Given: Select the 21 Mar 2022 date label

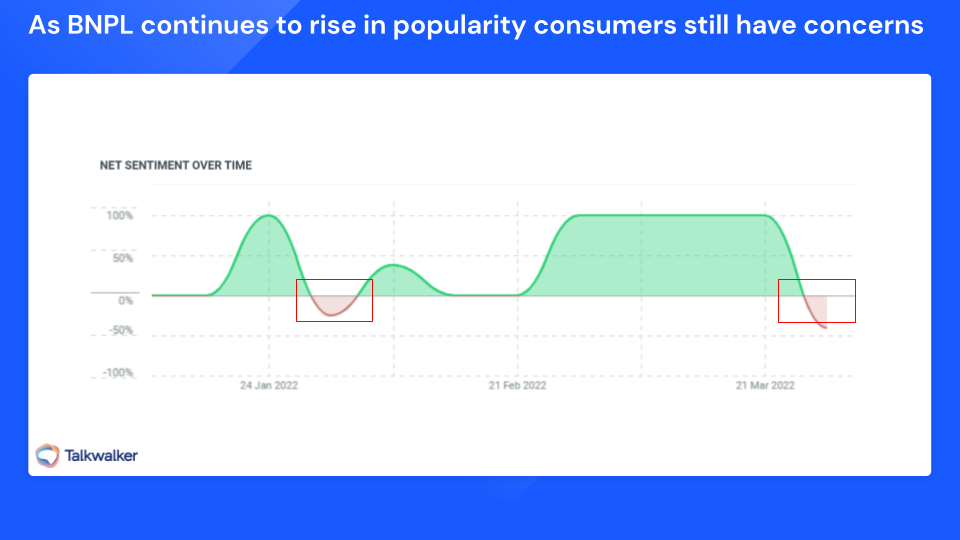Looking at the screenshot, I should click(765, 385).
